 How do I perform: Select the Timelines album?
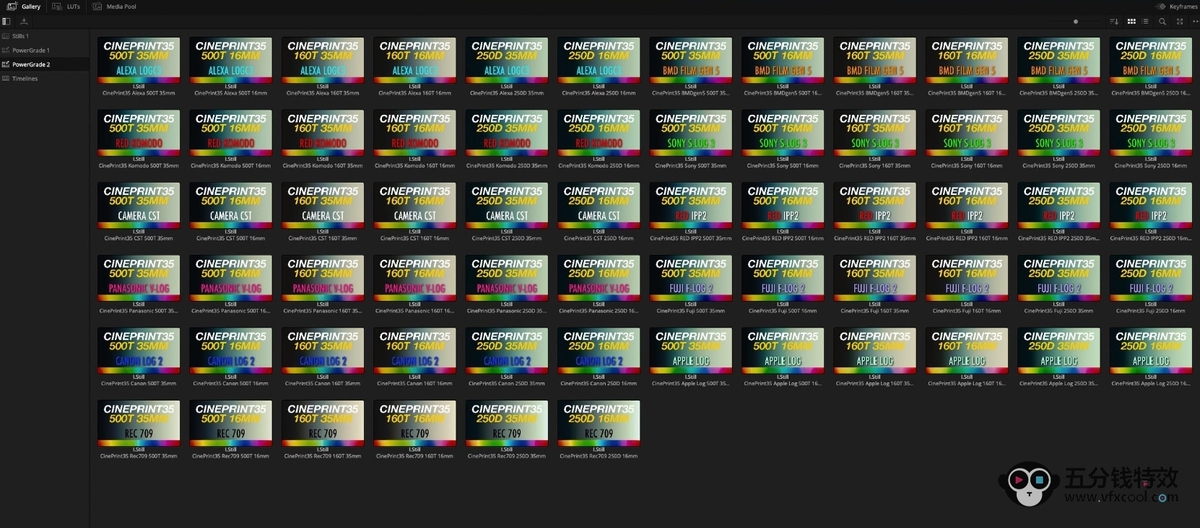pos(45,78)
